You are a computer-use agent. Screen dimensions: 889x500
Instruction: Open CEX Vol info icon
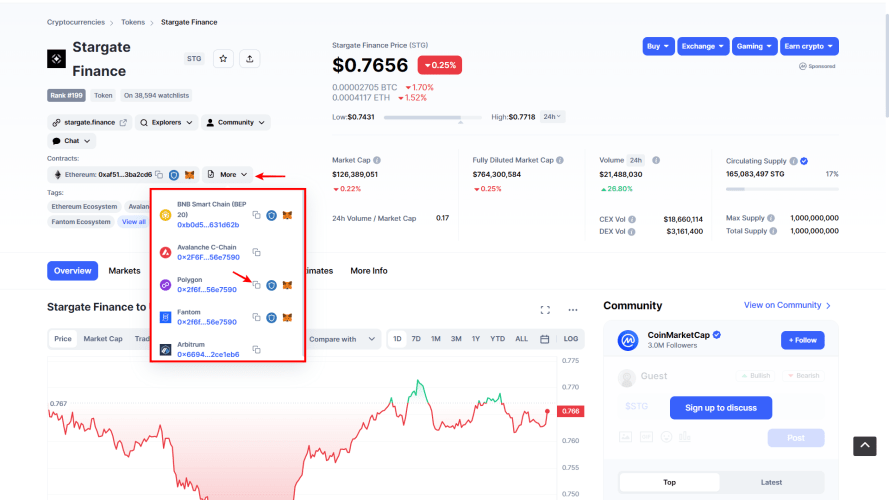tap(632, 219)
